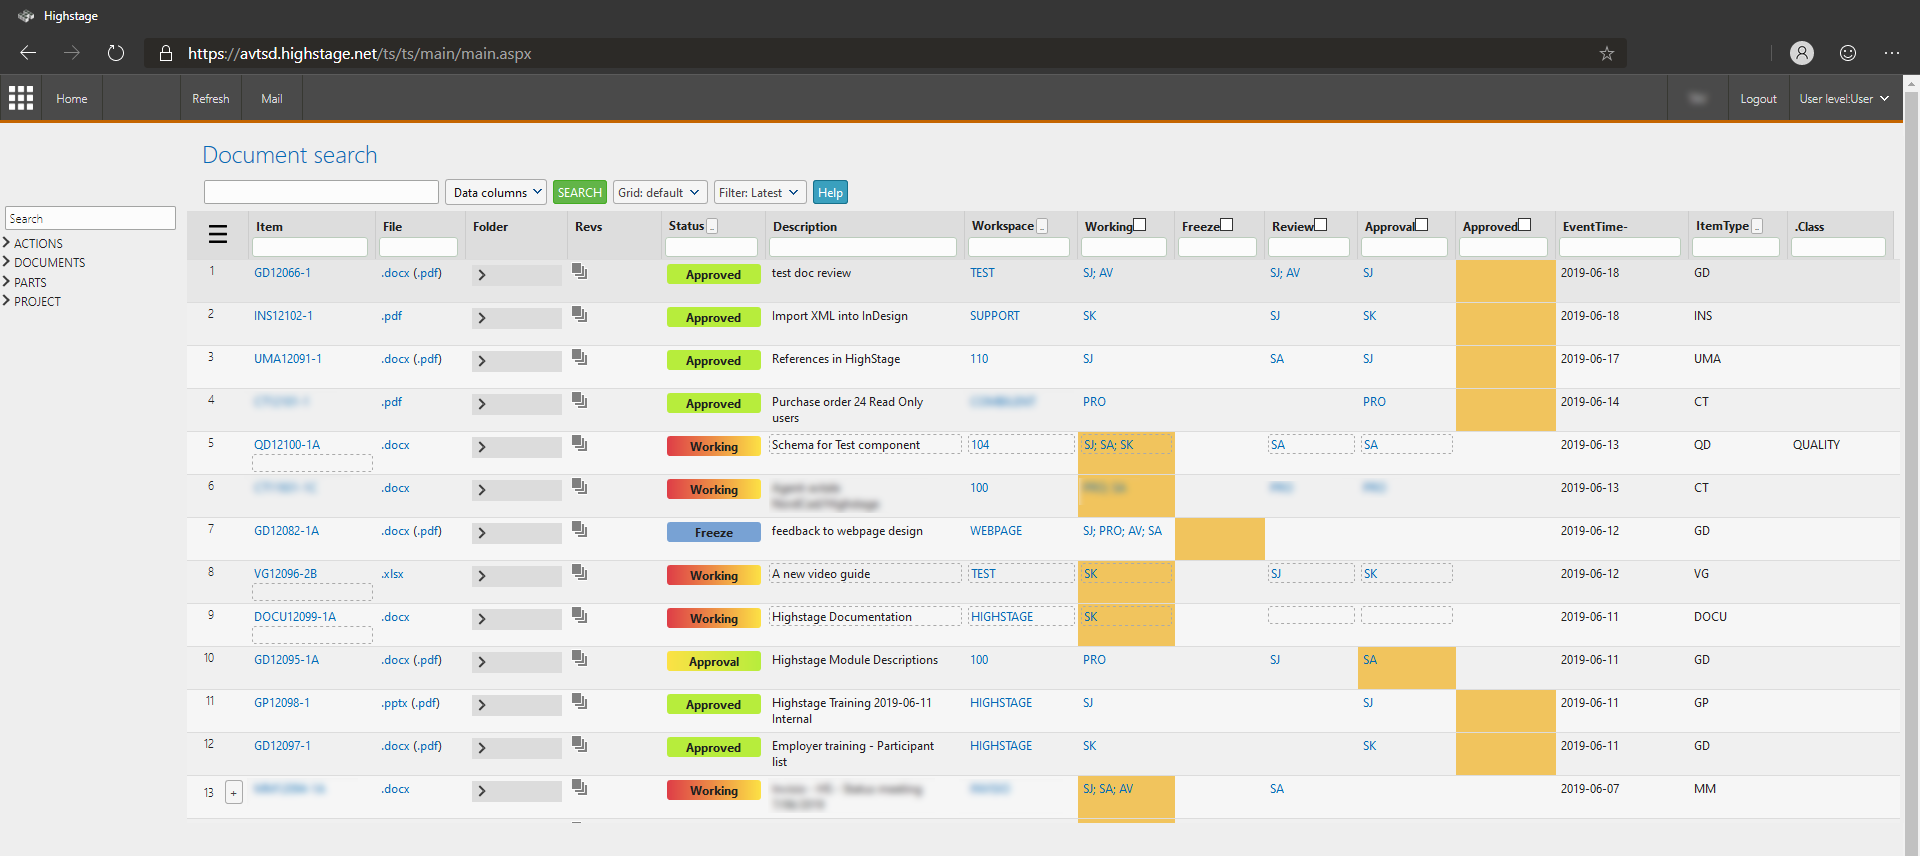The height and width of the screenshot is (856, 1920).
Task: Go to Home menu item
Action: [72, 99]
